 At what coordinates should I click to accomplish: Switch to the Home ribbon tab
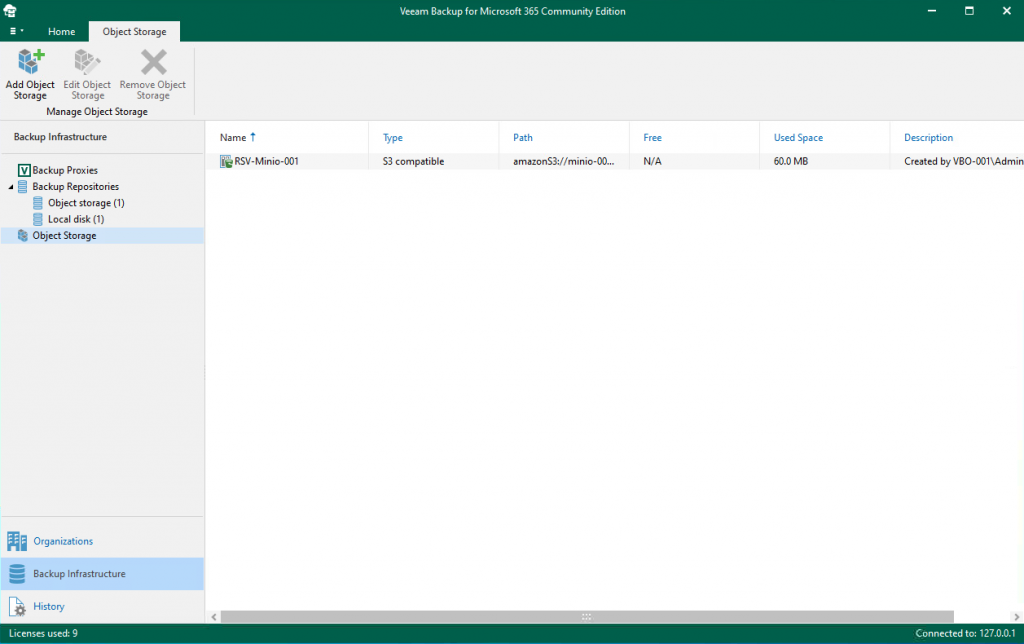point(61,31)
